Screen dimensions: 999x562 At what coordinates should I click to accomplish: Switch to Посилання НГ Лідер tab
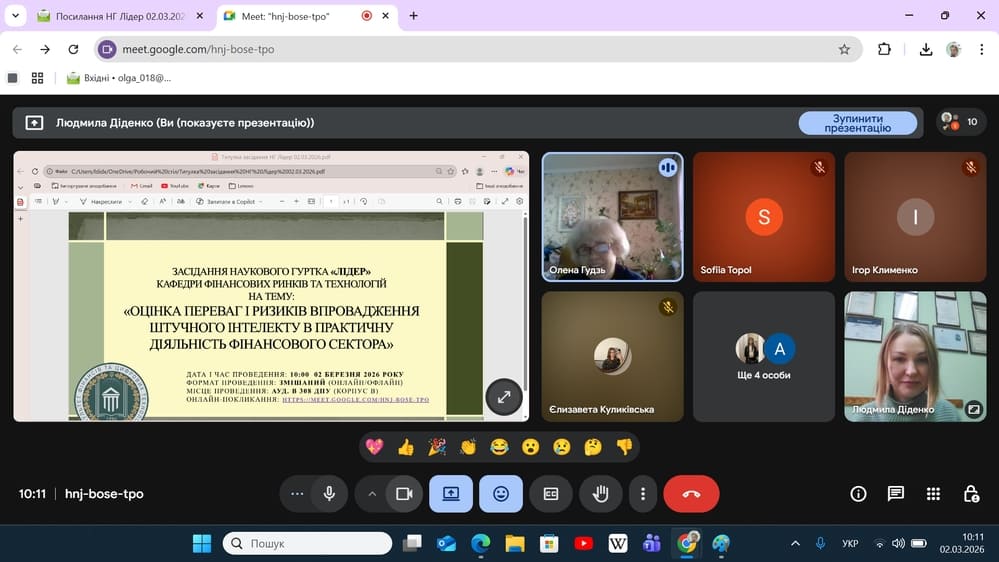tap(120, 16)
